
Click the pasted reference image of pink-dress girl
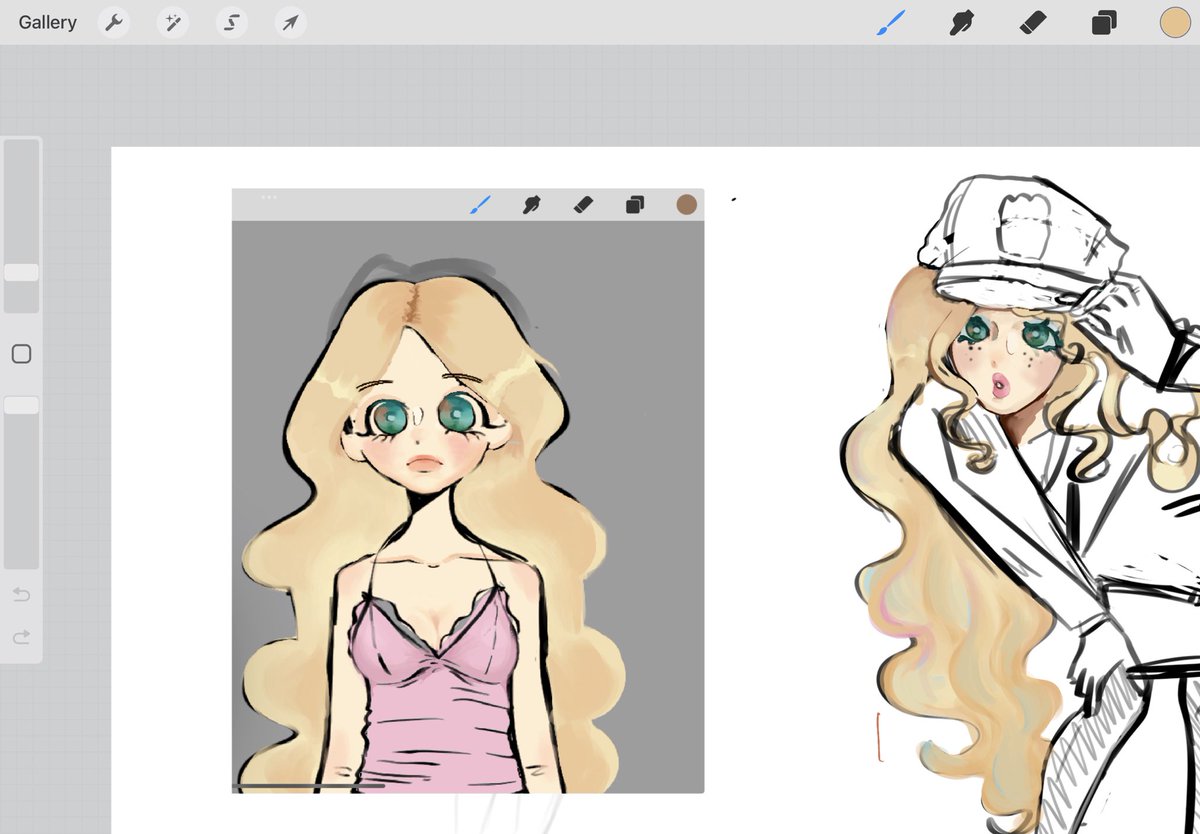coord(468,491)
